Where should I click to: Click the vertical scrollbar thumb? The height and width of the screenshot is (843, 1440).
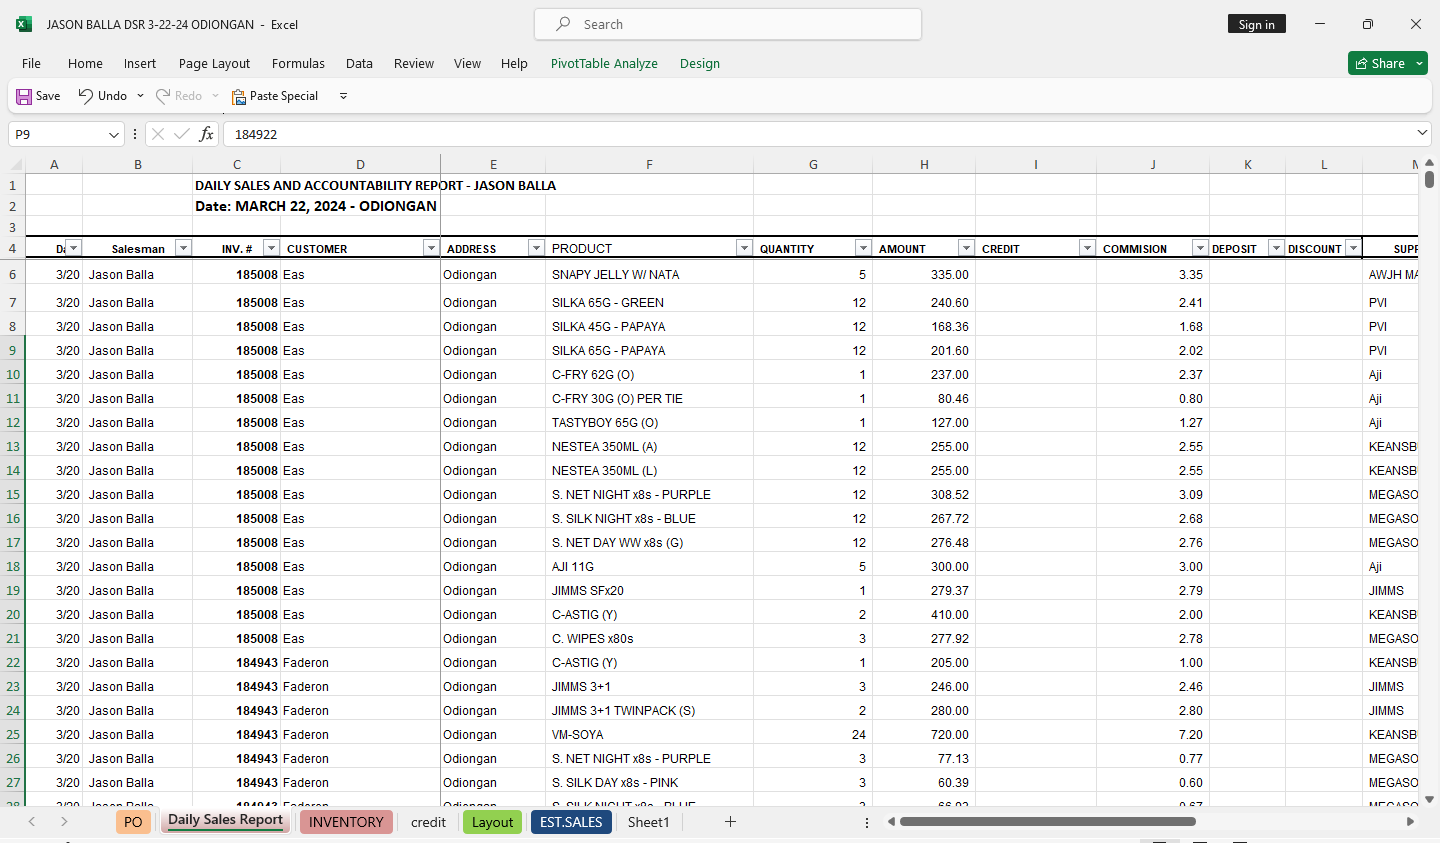click(x=1429, y=179)
